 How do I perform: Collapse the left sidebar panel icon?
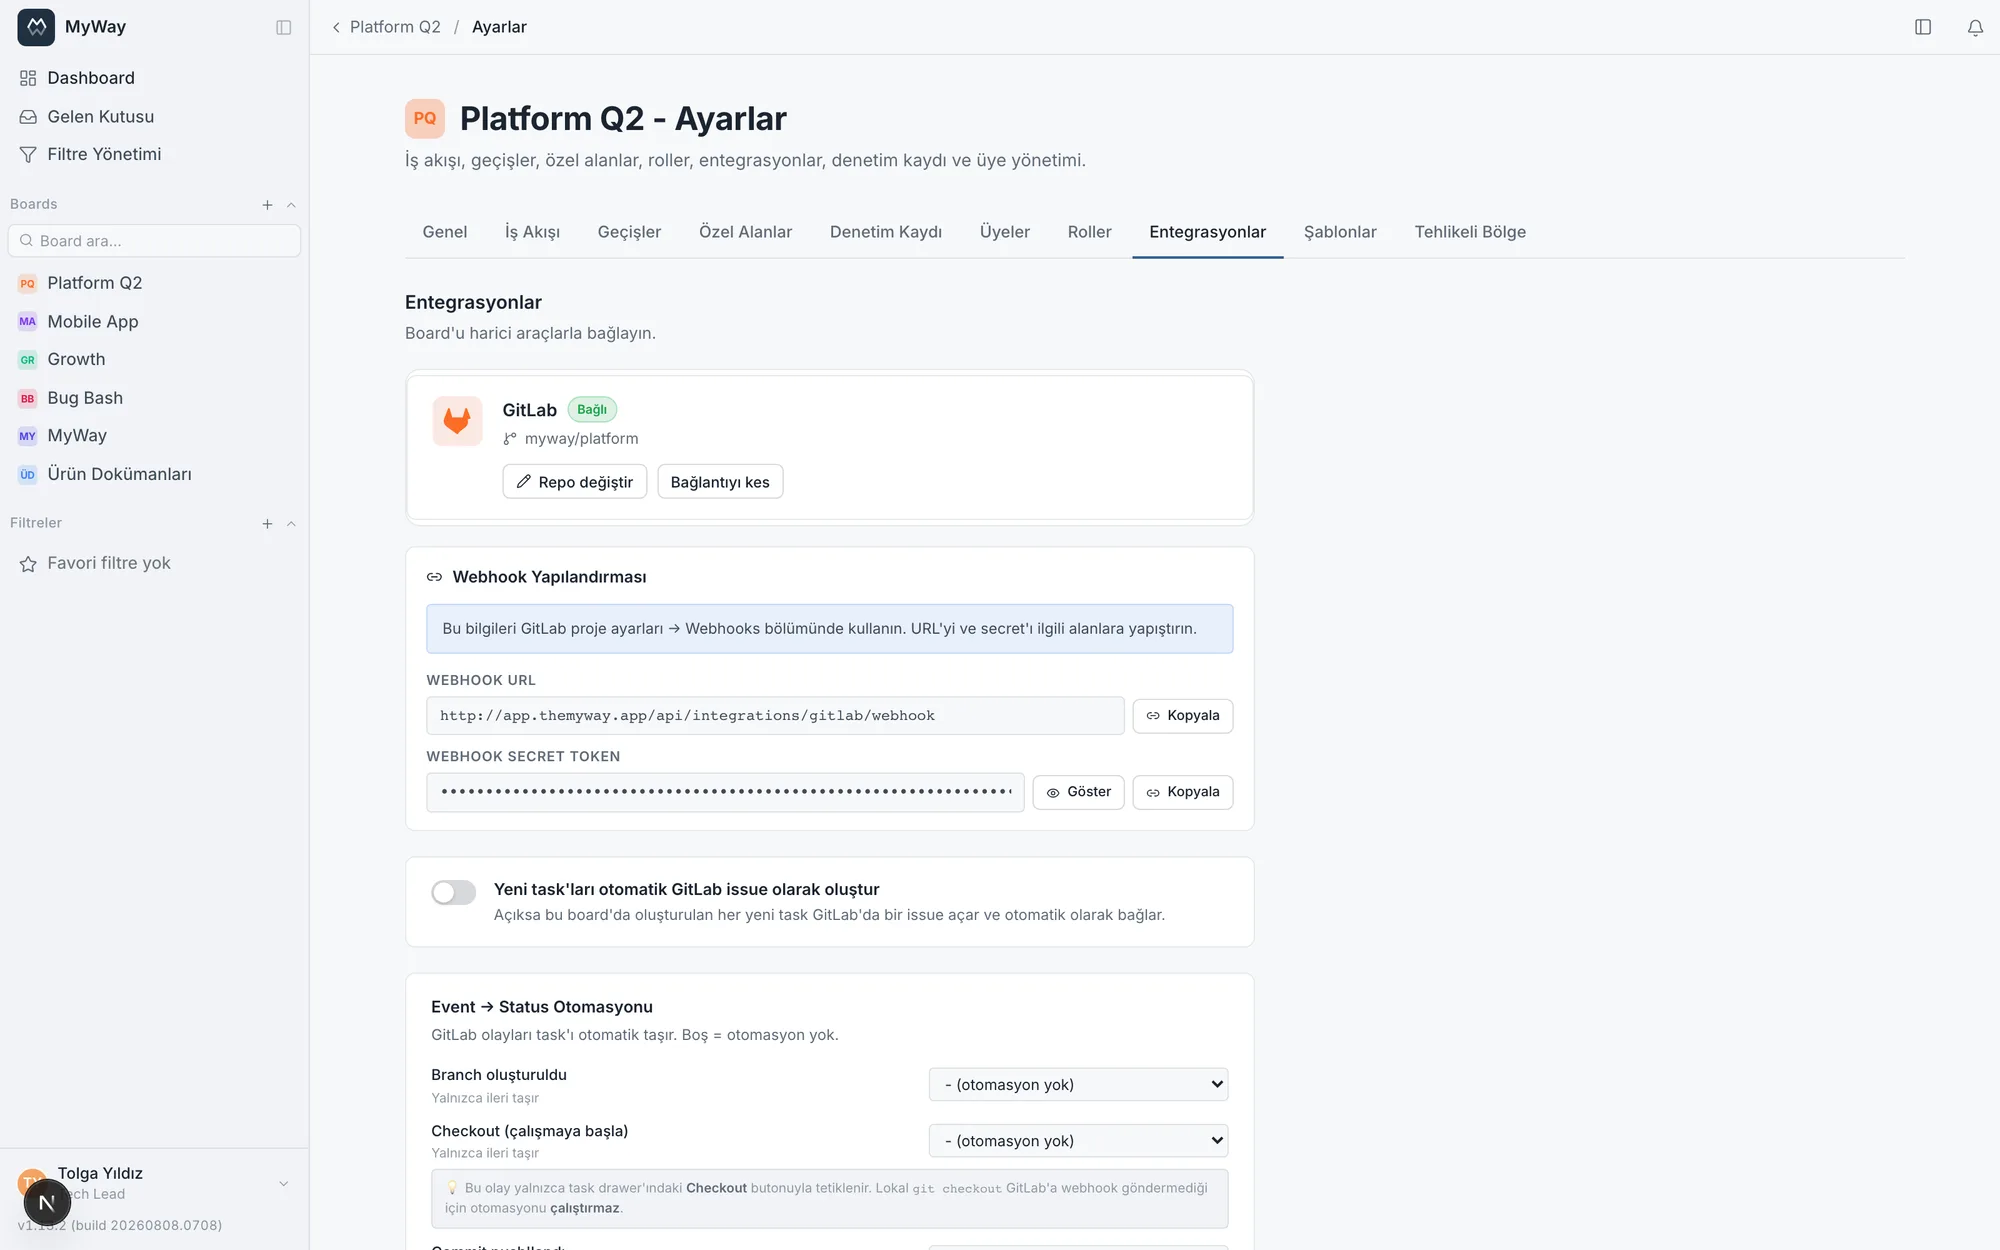(x=284, y=27)
